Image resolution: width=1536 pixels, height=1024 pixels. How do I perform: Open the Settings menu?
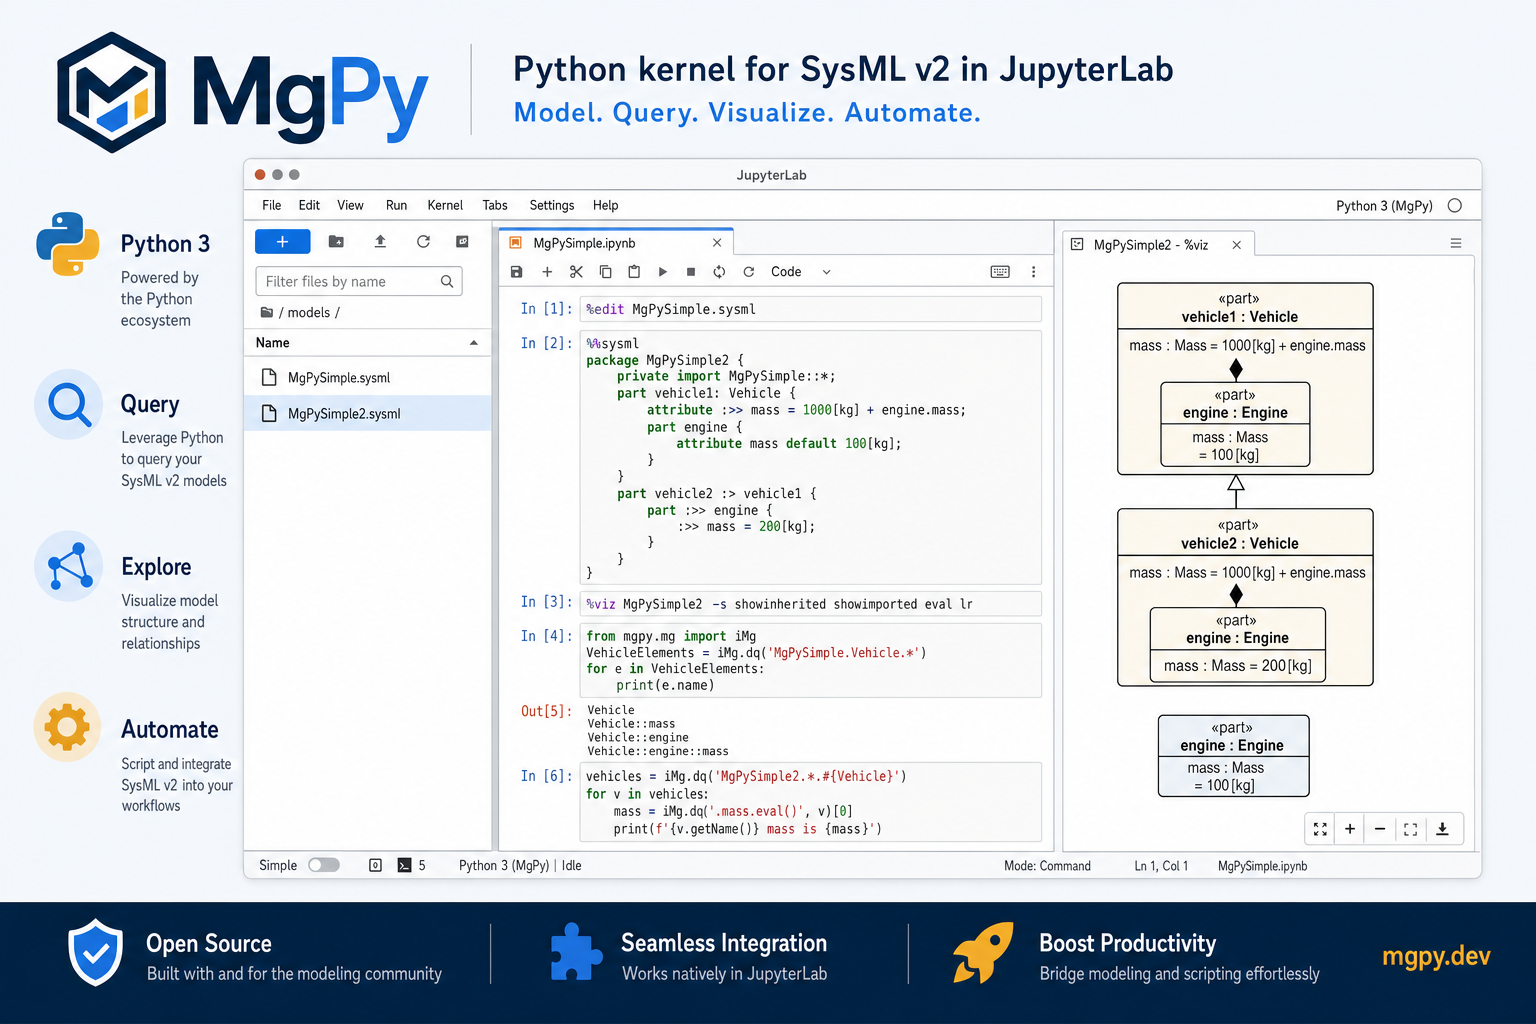pyautogui.click(x=552, y=205)
